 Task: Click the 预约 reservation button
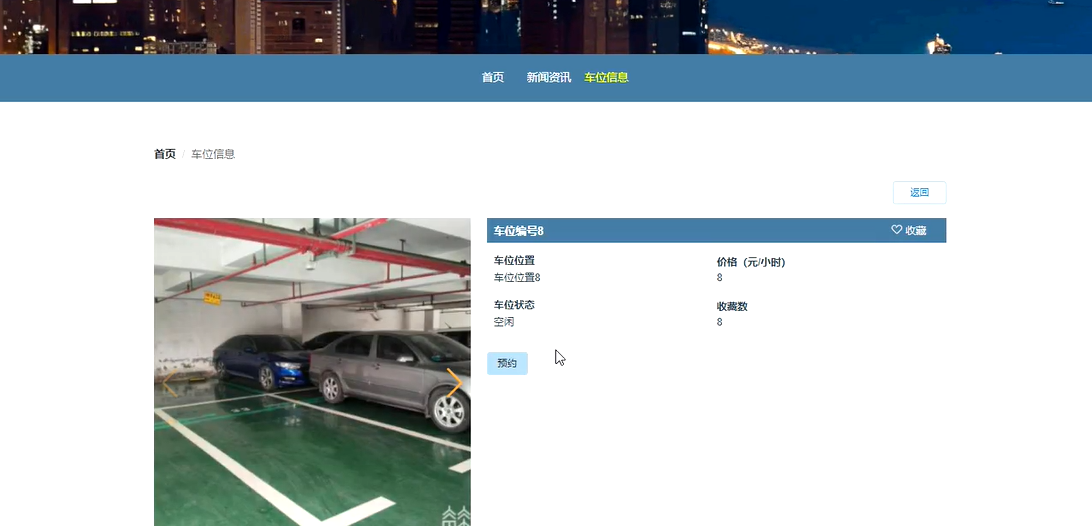tap(507, 363)
